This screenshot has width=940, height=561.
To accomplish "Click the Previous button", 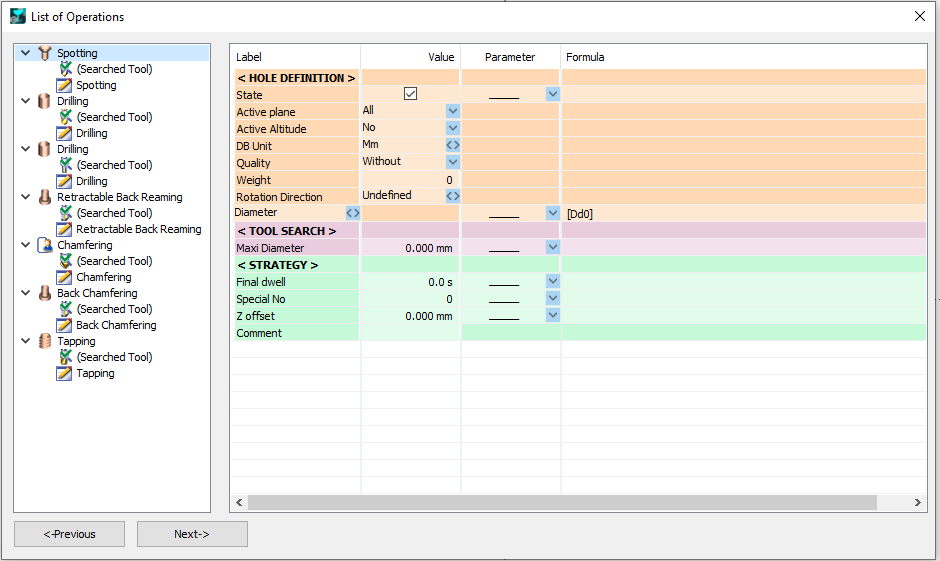I will coord(69,534).
